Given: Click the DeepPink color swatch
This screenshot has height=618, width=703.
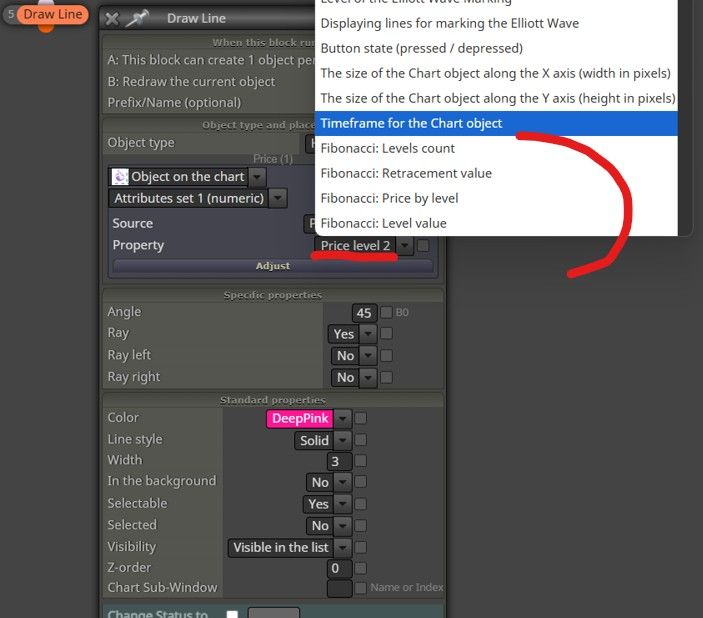Looking at the screenshot, I should (x=300, y=418).
